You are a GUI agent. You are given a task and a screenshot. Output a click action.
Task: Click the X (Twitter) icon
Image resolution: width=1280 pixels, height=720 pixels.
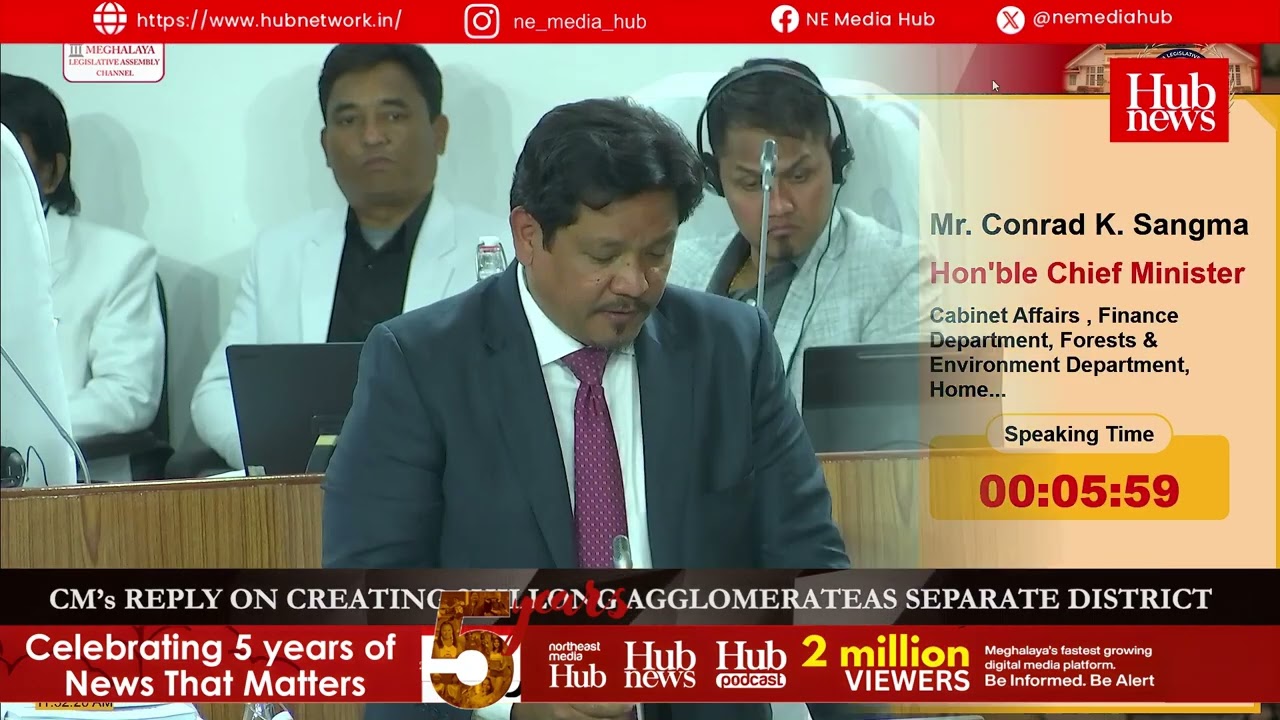click(x=1011, y=19)
